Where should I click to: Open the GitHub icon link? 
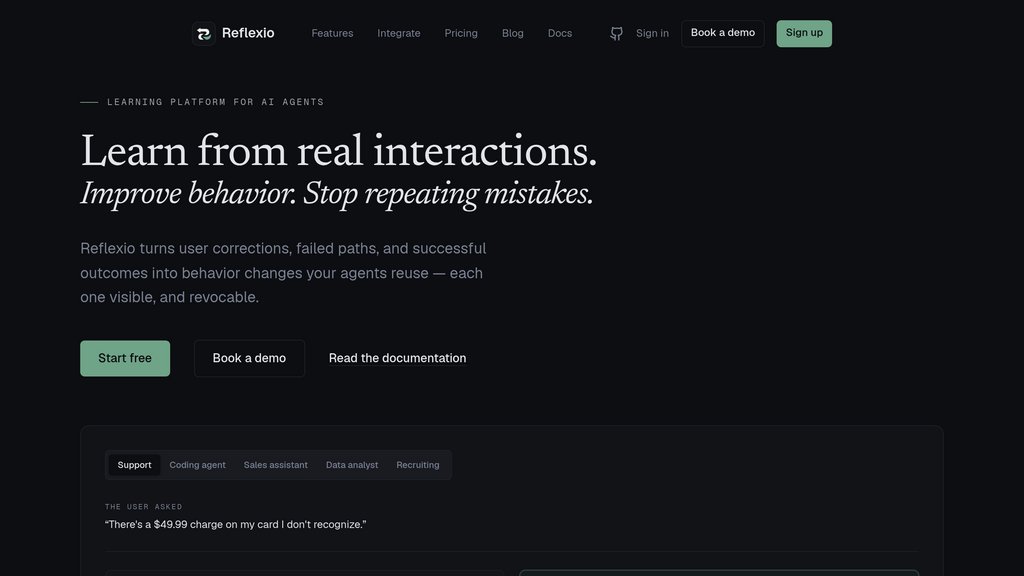click(616, 33)
